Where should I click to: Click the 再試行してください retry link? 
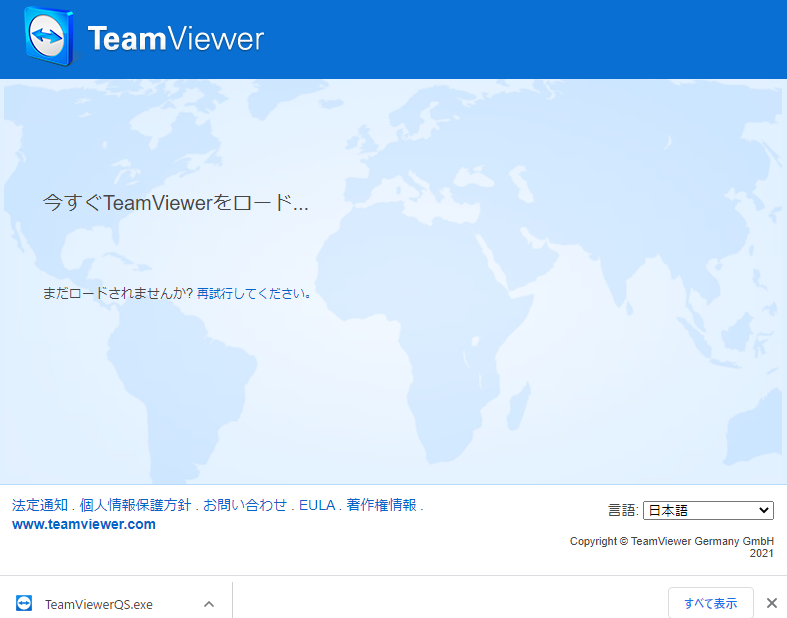pyautogui.click(x=250, y=294)
